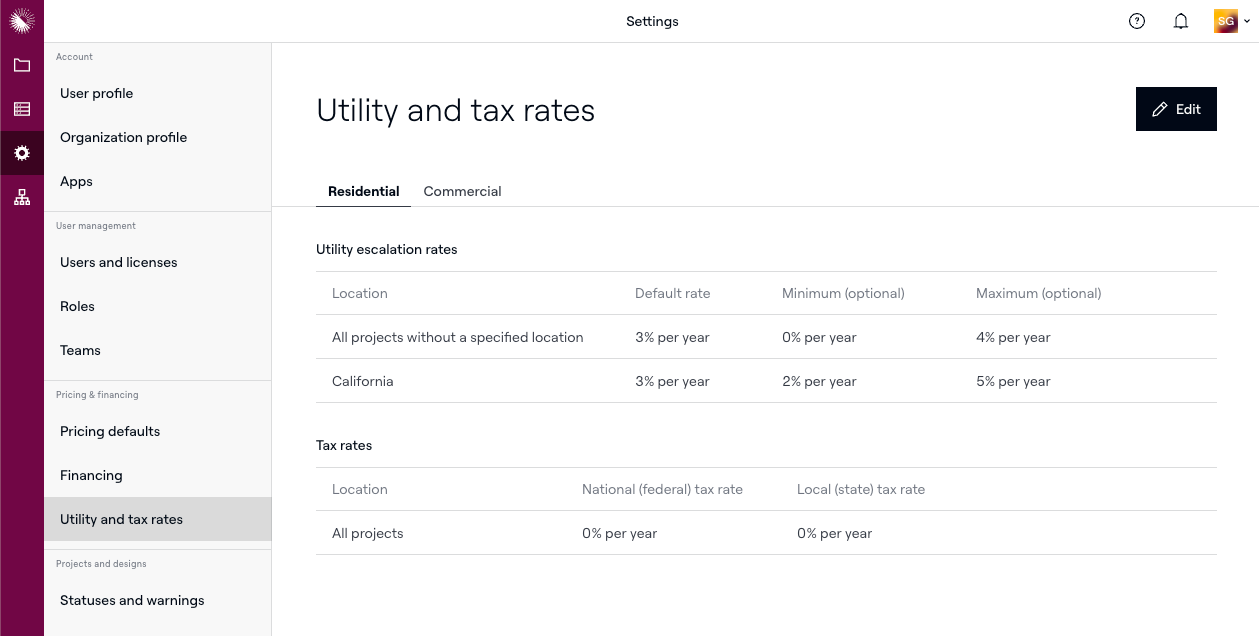Click the SG user avatar

tap(1225, 21)
